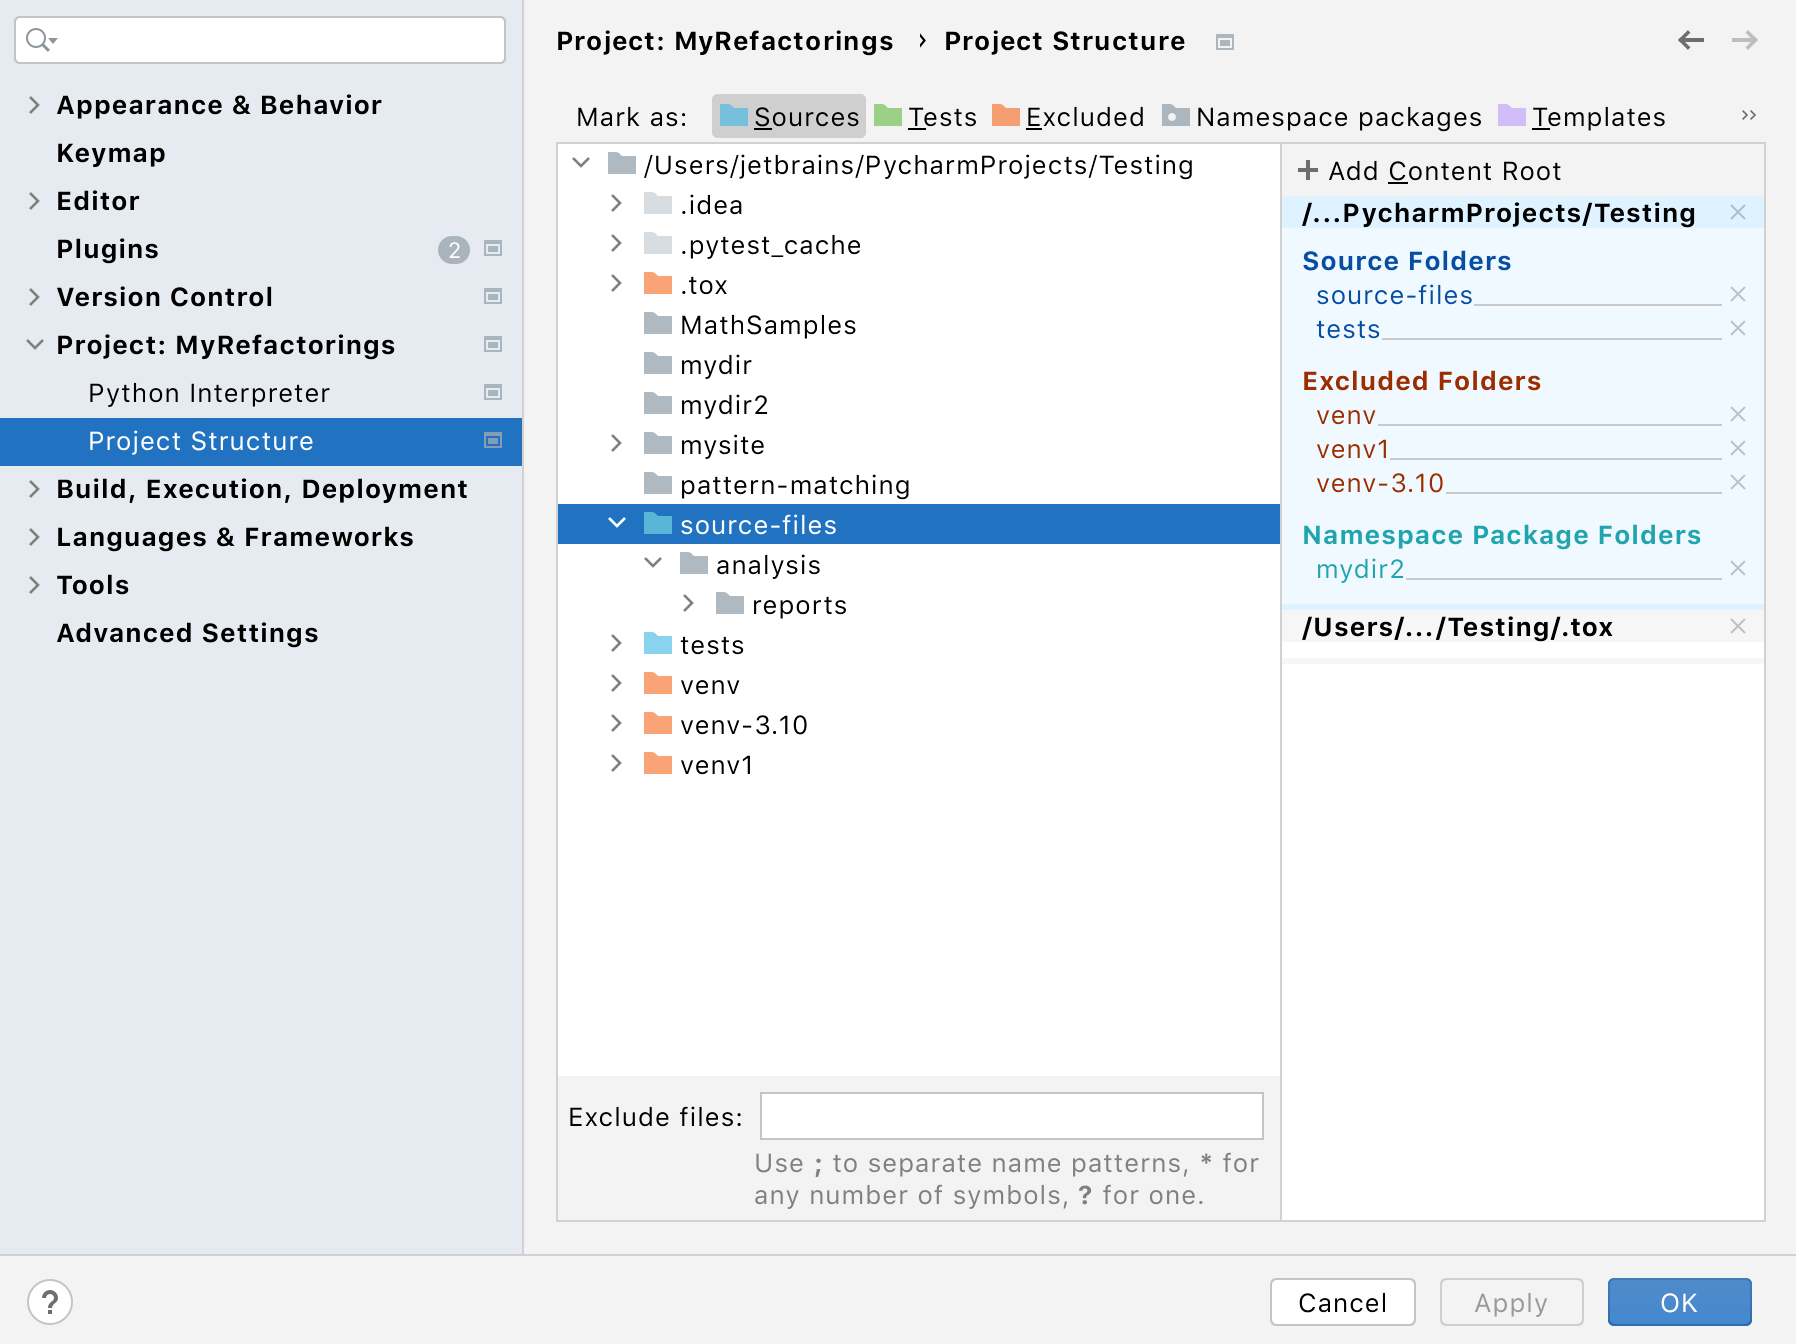
Task: Mark selected folder as Sources
Action: (x=788, y=116)
